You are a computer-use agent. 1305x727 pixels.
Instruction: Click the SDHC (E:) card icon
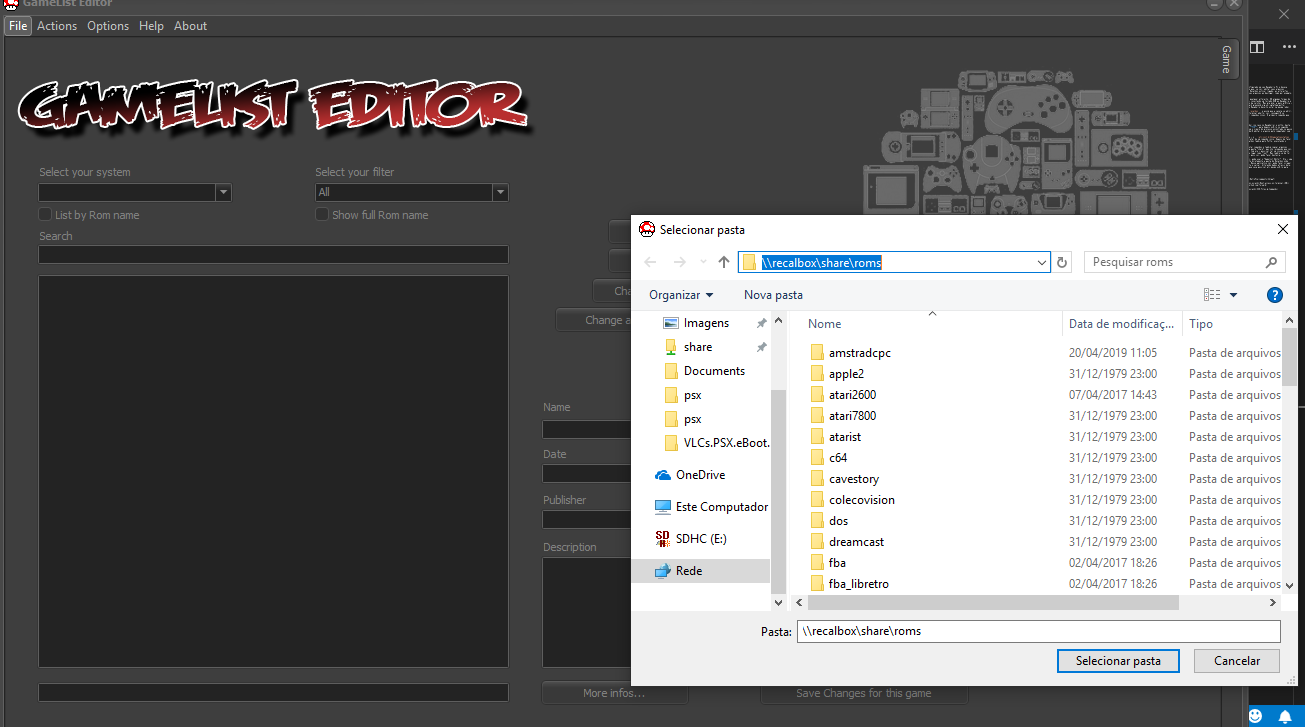point(662,539)
